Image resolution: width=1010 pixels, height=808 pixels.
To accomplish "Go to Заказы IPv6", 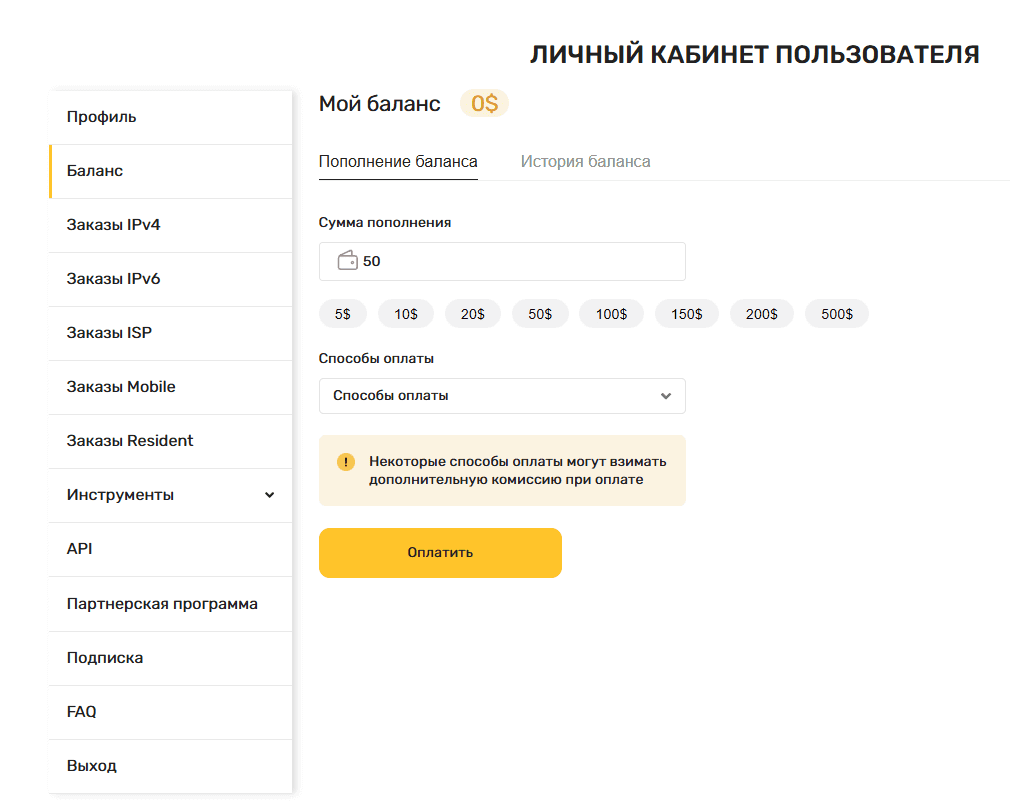I will 171,280.
